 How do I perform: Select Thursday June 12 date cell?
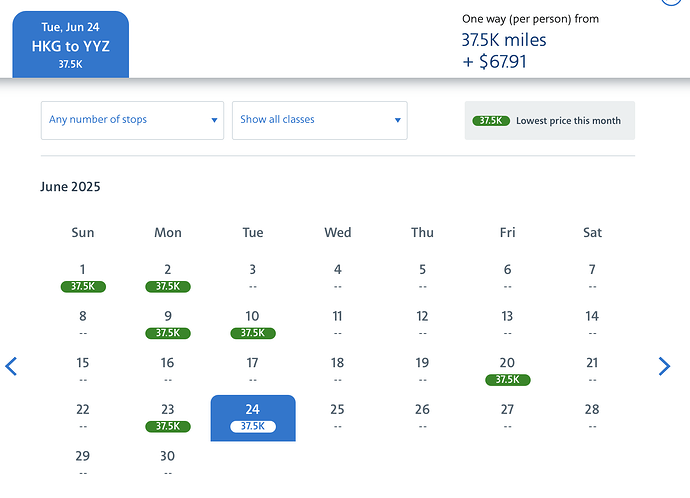(x=422, y=324)
